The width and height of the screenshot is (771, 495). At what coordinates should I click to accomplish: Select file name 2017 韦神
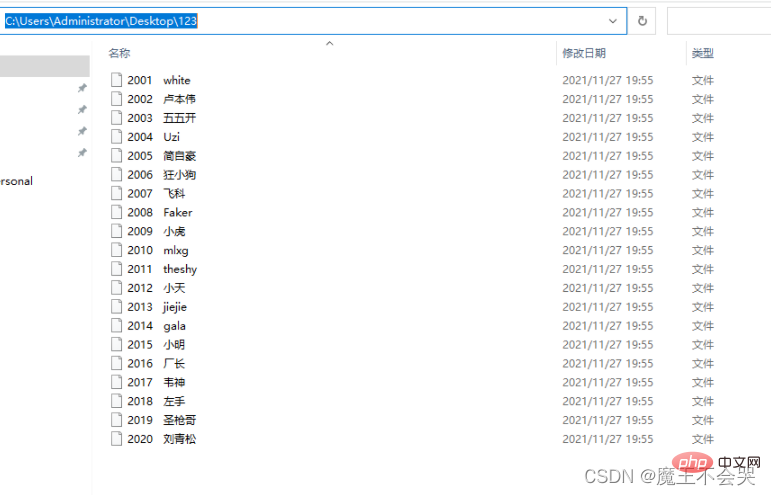156,382
